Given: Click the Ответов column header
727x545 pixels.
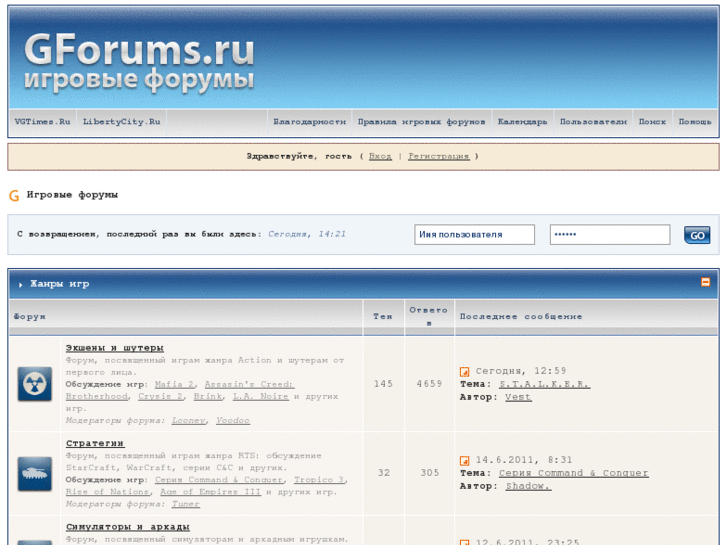Looking at the screenshot, I should (428, 317).
